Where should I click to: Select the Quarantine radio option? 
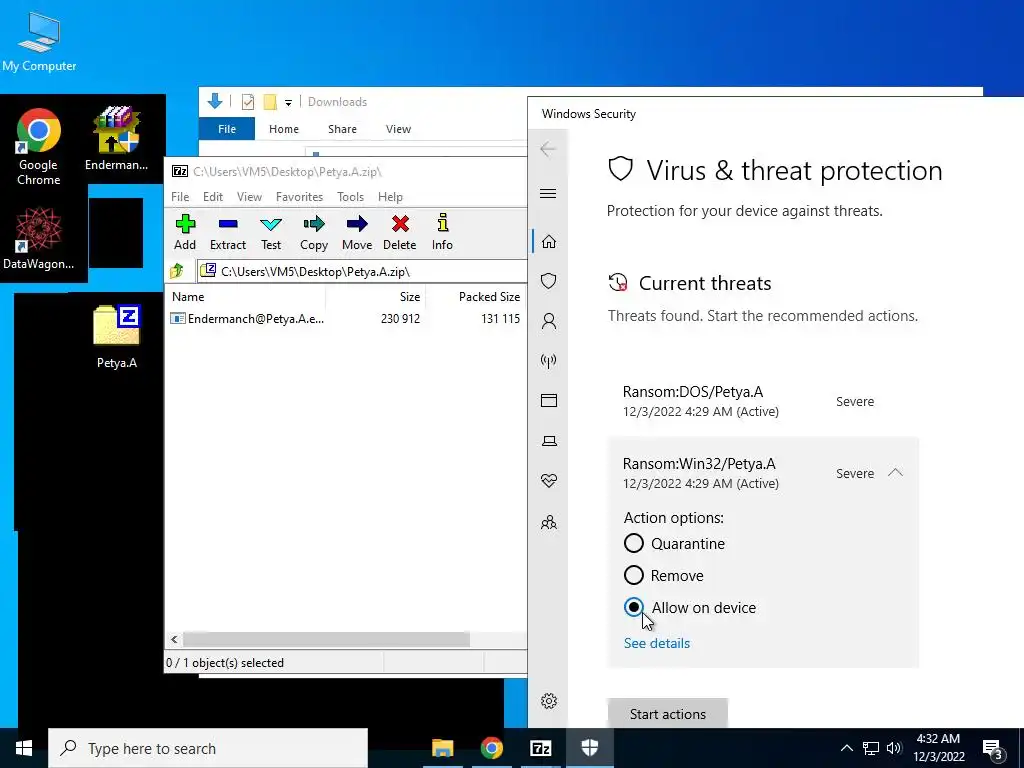pos(633,543)
